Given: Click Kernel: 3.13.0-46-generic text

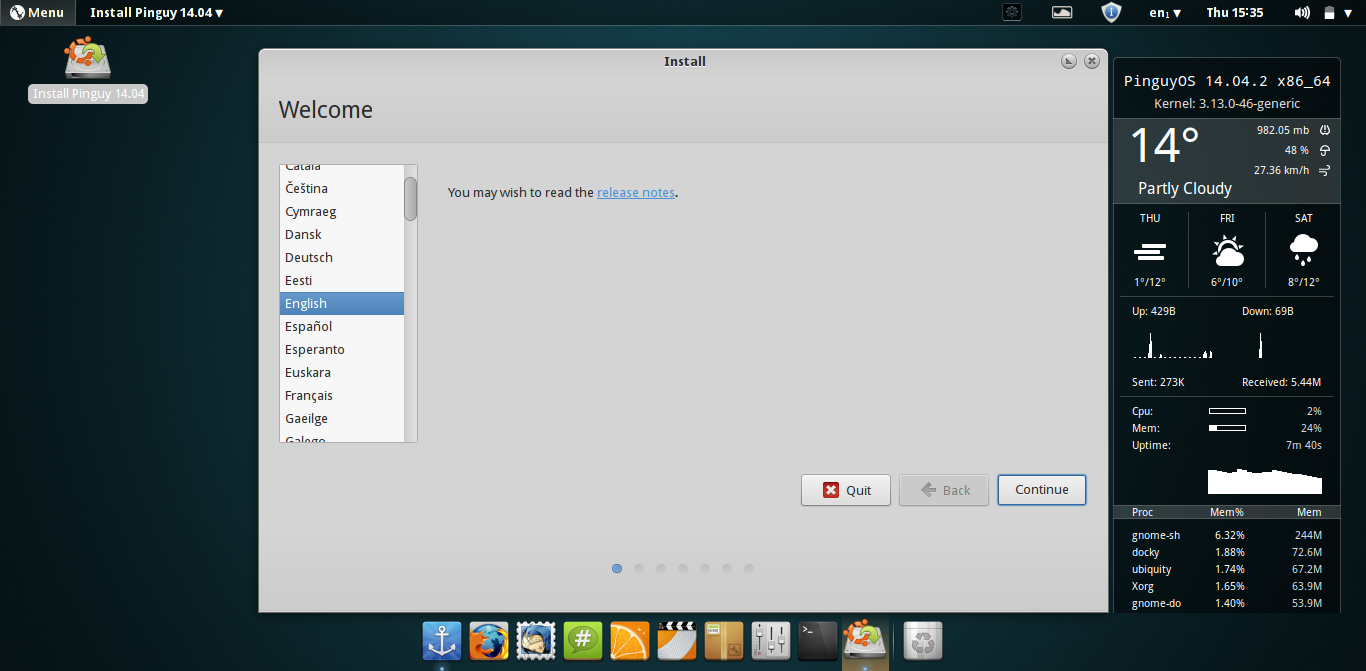Looking at the screenshot, I should tap(1227, 103).
